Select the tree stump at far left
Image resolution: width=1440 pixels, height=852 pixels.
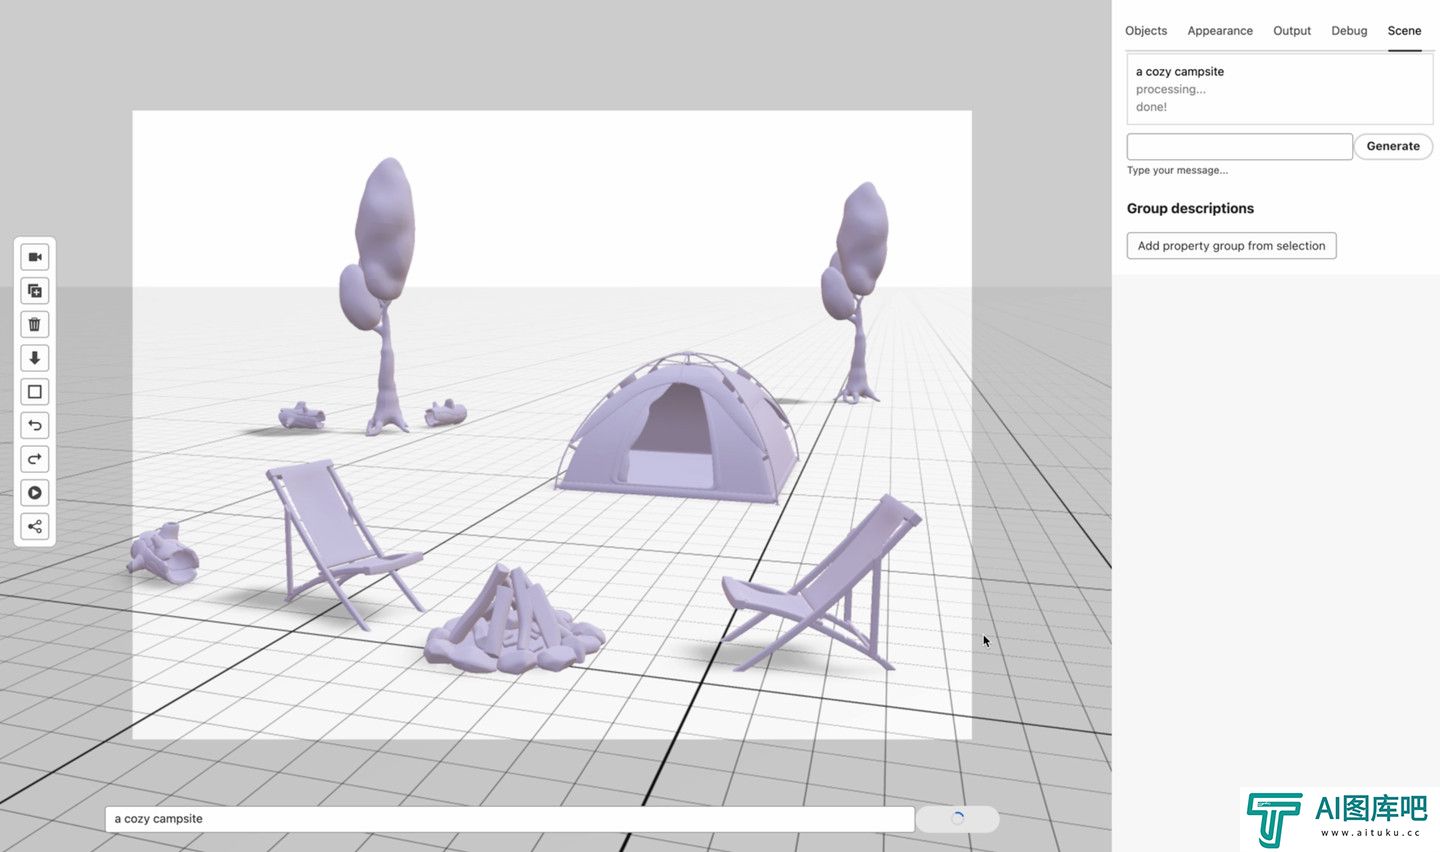(x=163, y=555)
